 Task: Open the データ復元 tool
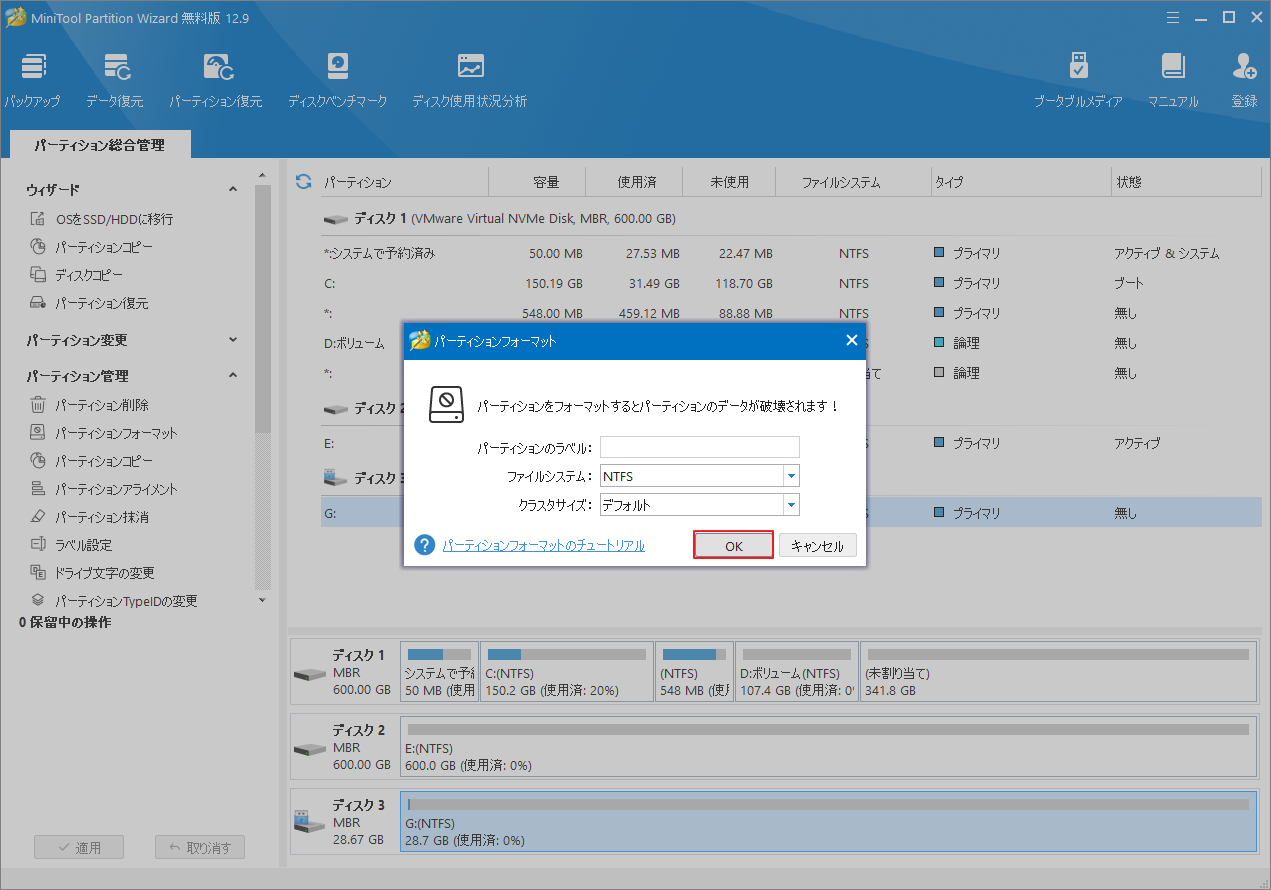114,80
